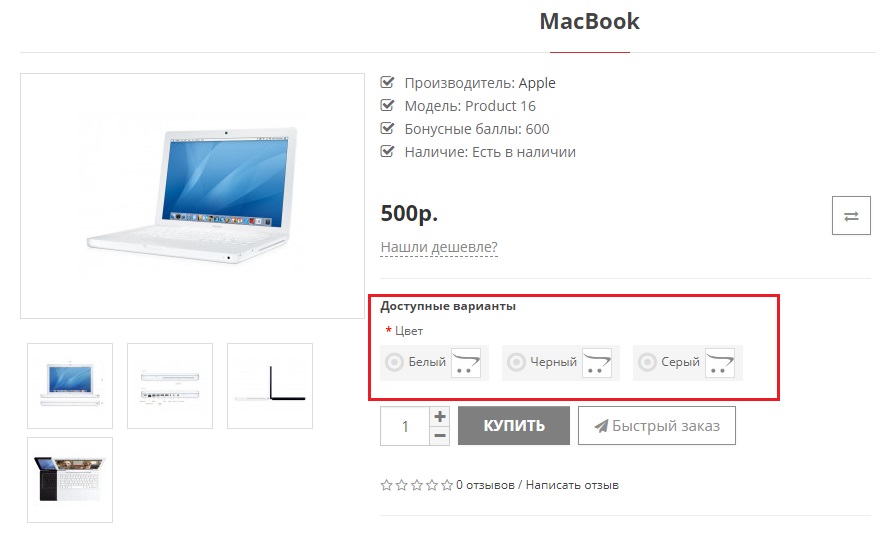Click the checkmark icon next to Наличие
This screenshot has height=542, width=876.
387,151
